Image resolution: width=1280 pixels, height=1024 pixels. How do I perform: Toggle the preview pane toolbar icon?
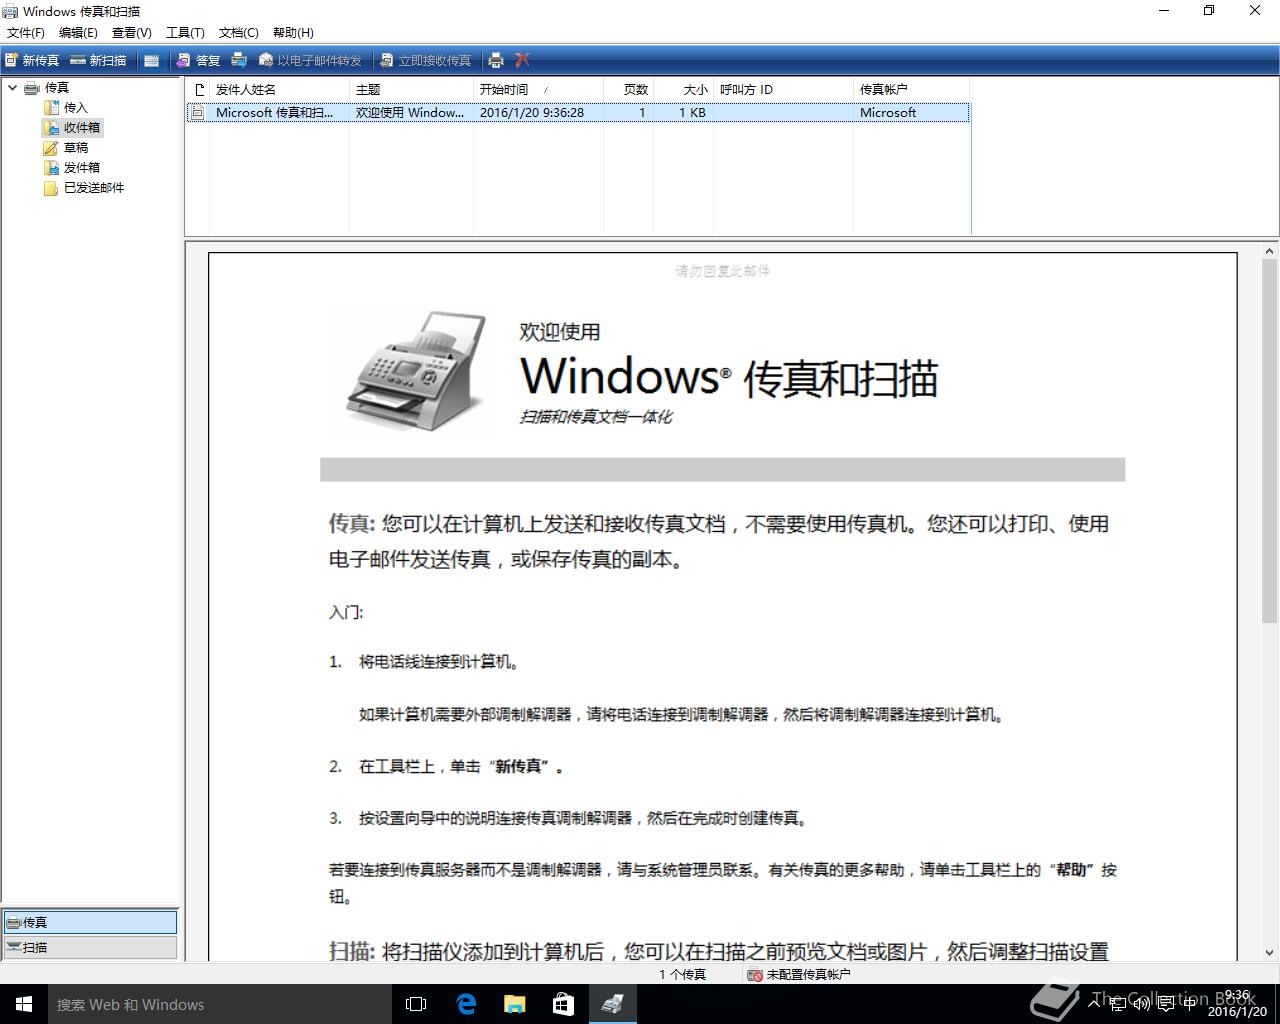click(x=151, y=60)
